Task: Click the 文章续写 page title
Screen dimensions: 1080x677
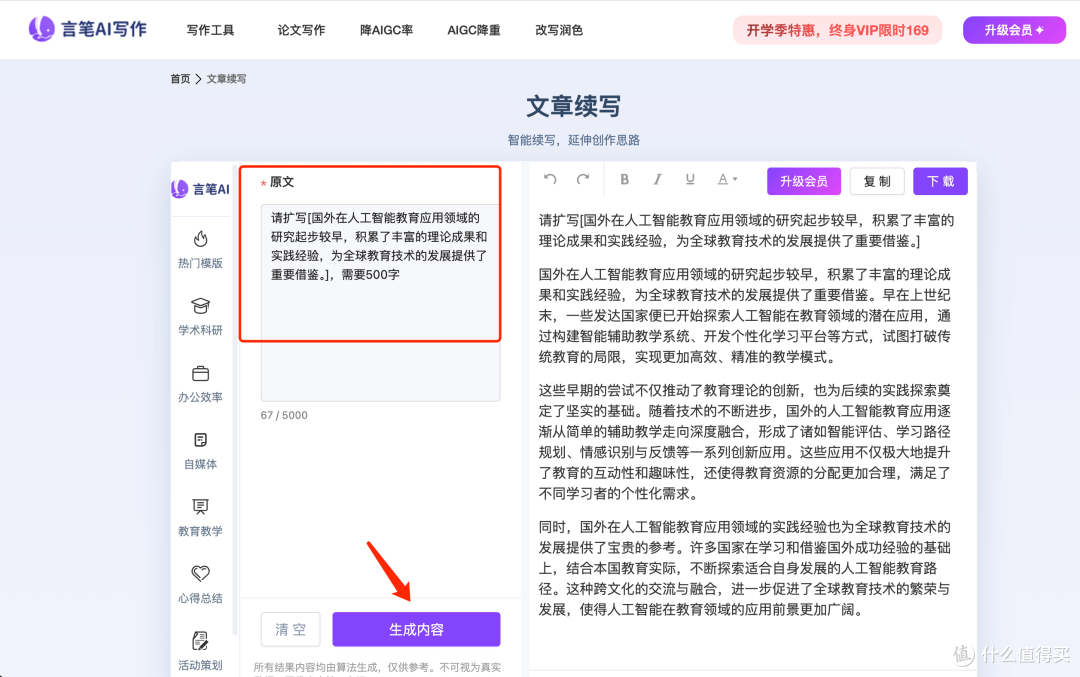Action: tap(574, 106)
